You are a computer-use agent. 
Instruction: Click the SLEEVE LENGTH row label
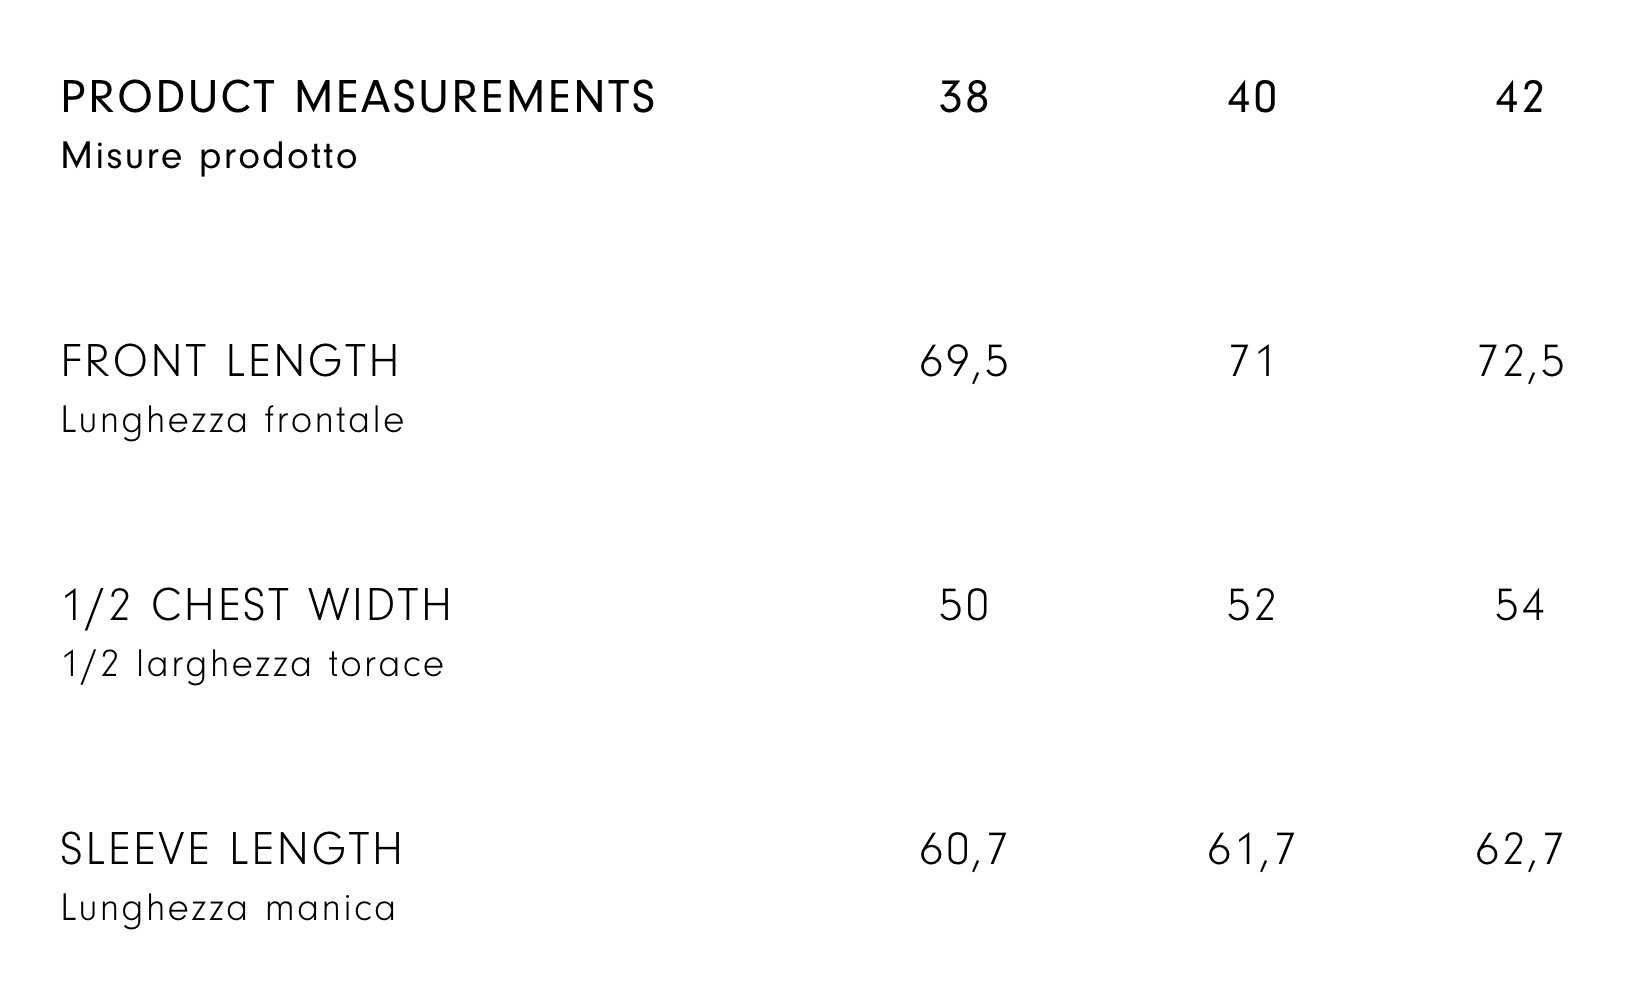click(x=232, y=850)
